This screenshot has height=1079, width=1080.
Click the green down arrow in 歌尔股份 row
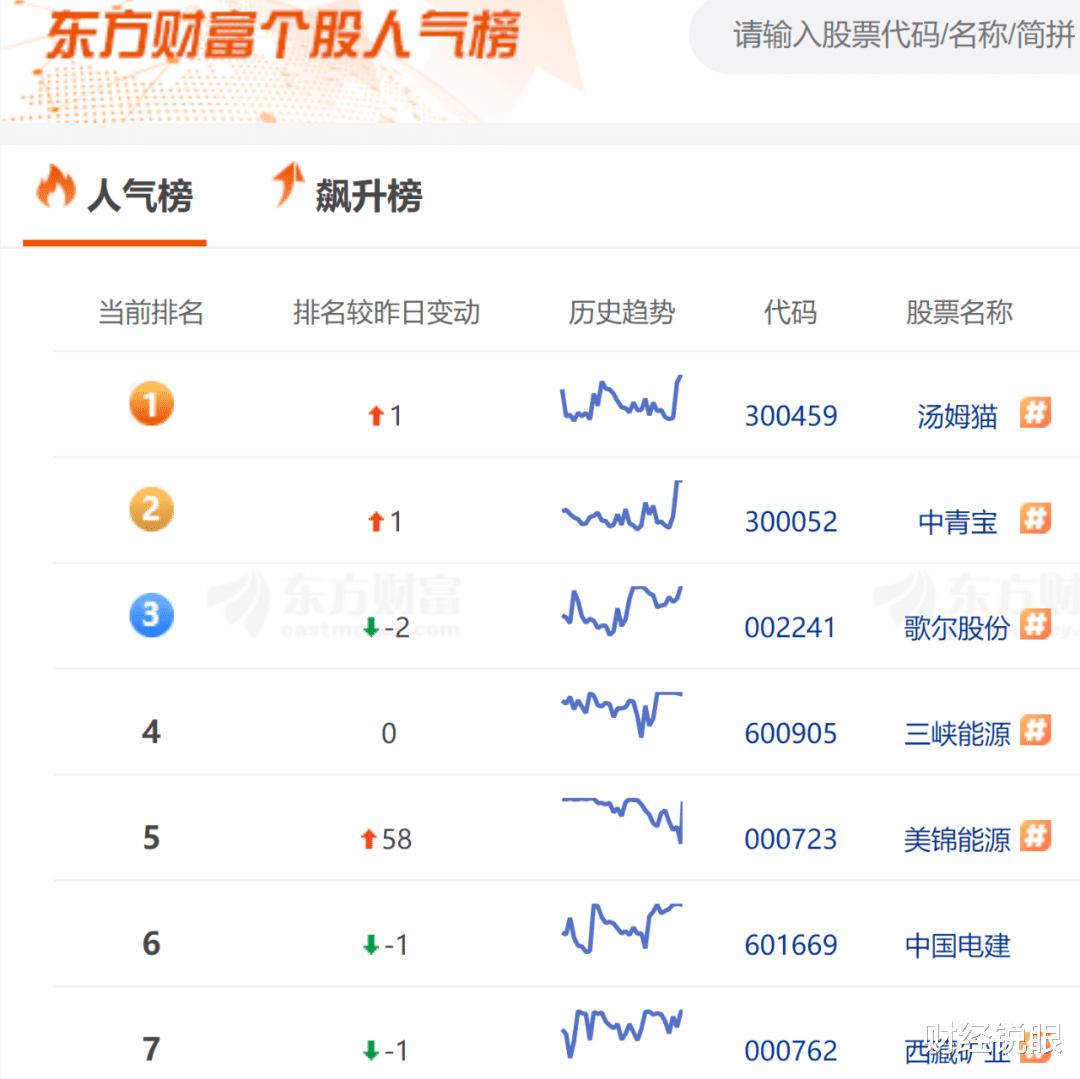(371, 627)
